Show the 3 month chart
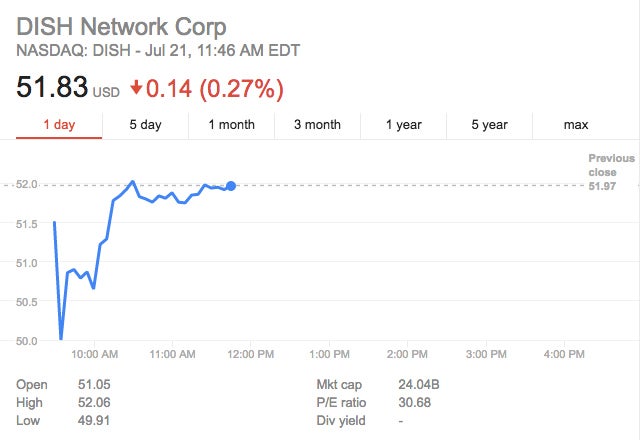Screen dimensions: 640x440 [317, 125]
